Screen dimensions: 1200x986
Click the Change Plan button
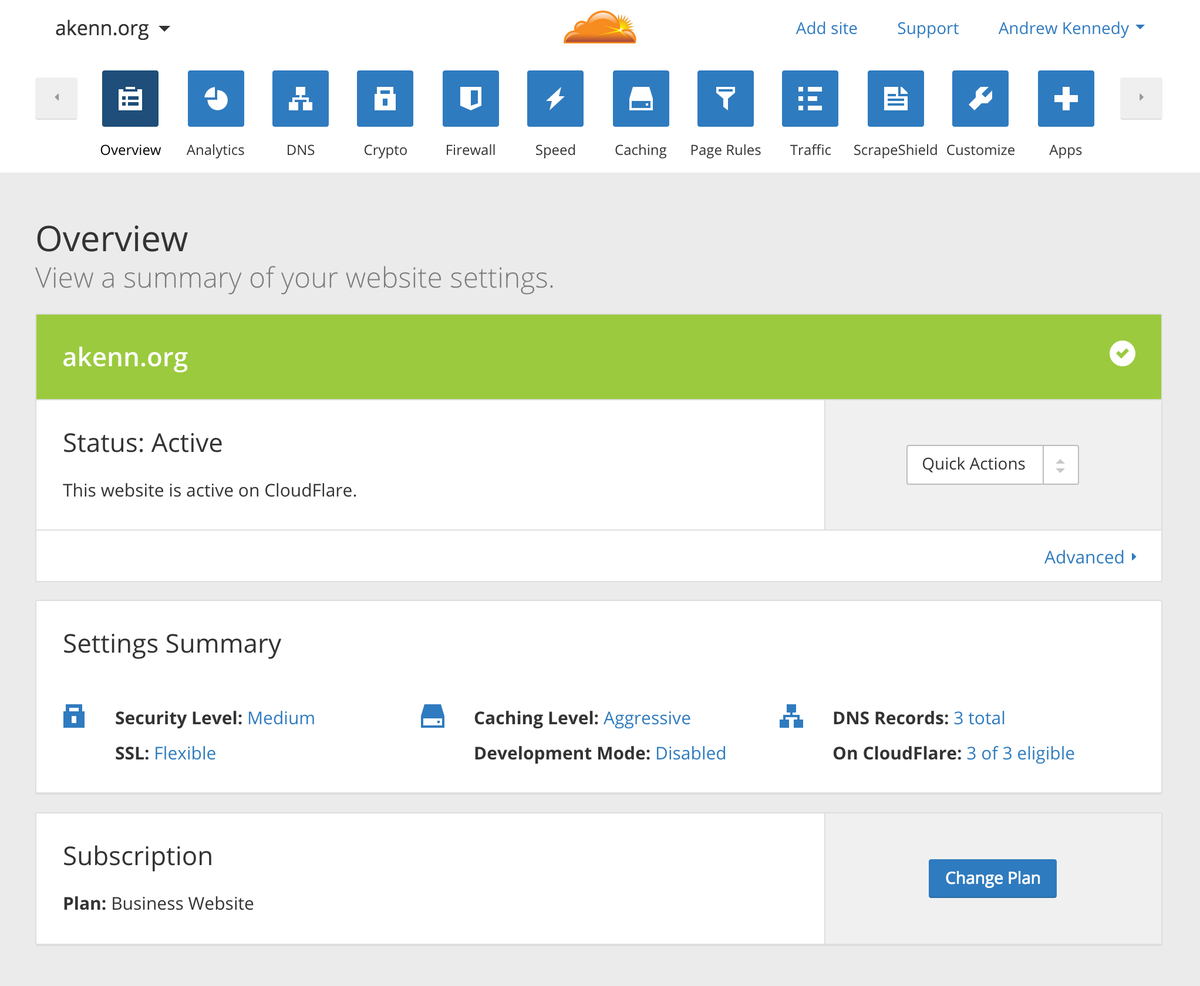992,878
